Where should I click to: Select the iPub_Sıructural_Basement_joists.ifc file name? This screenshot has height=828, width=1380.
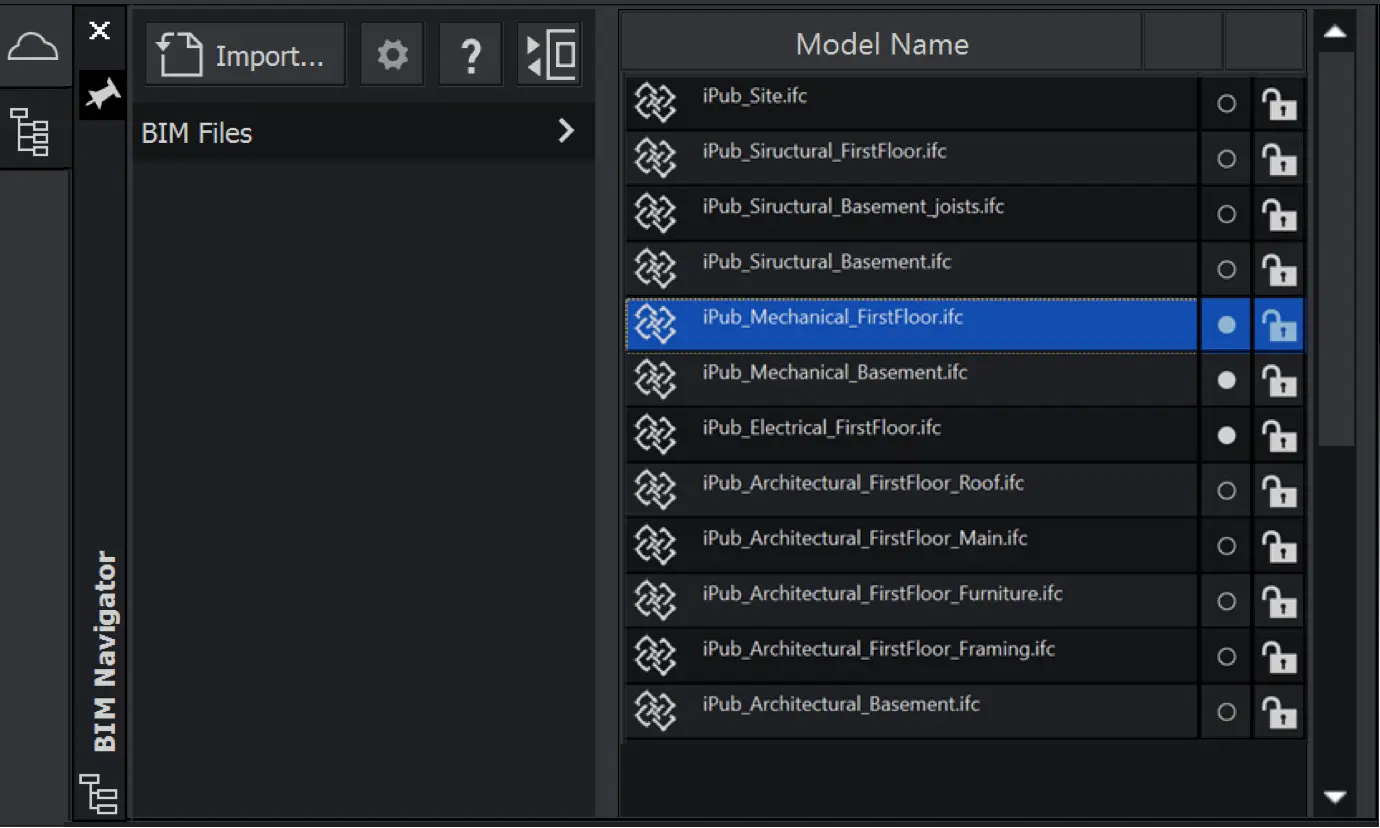click(853, 207)
